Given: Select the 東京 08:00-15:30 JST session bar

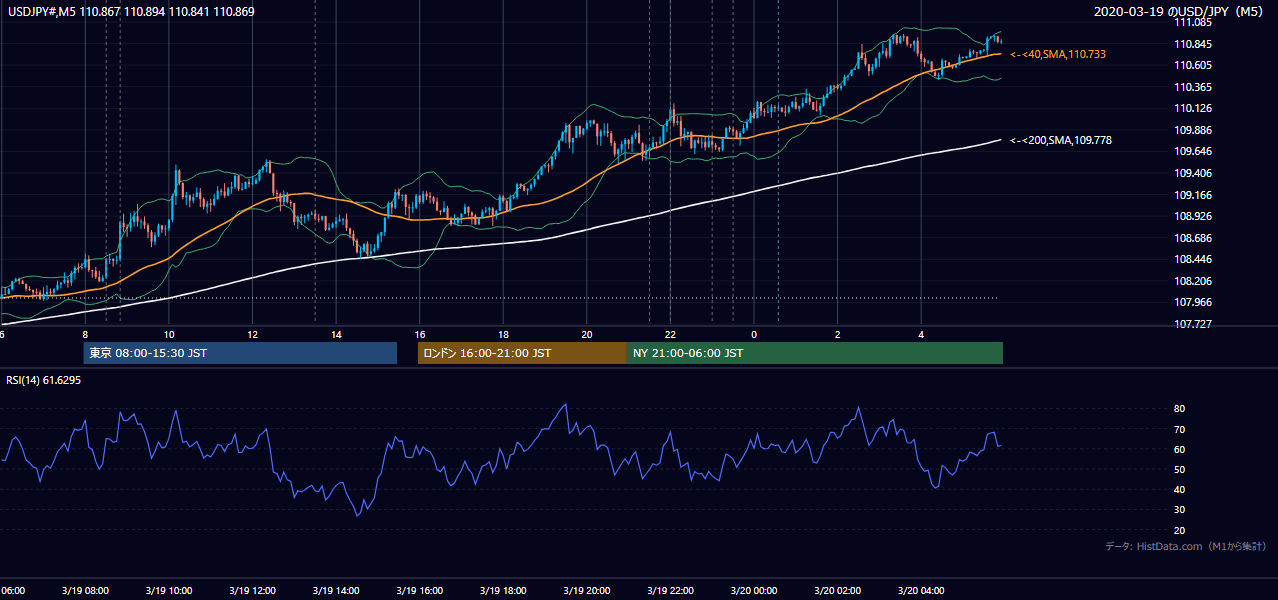Looking at the screenshot, I should click(240, 353).
